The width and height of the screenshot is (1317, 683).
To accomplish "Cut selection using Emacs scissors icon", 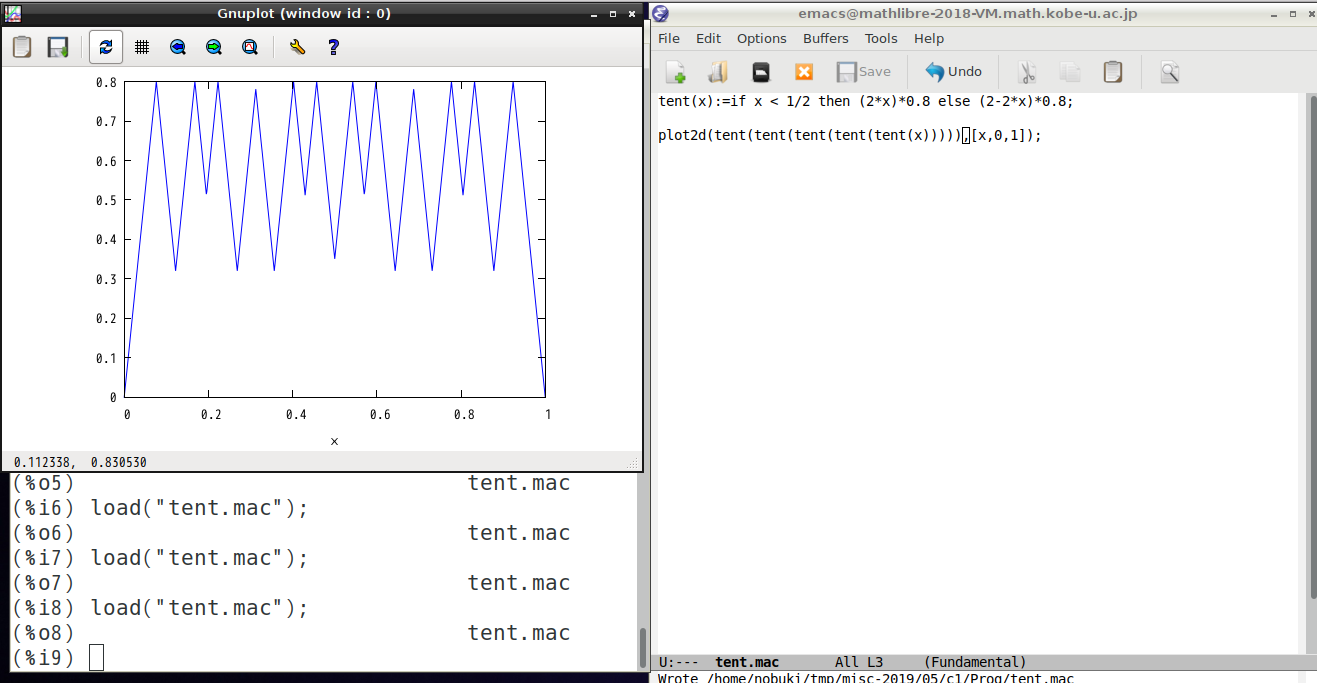I will (x=1027, y=72).
